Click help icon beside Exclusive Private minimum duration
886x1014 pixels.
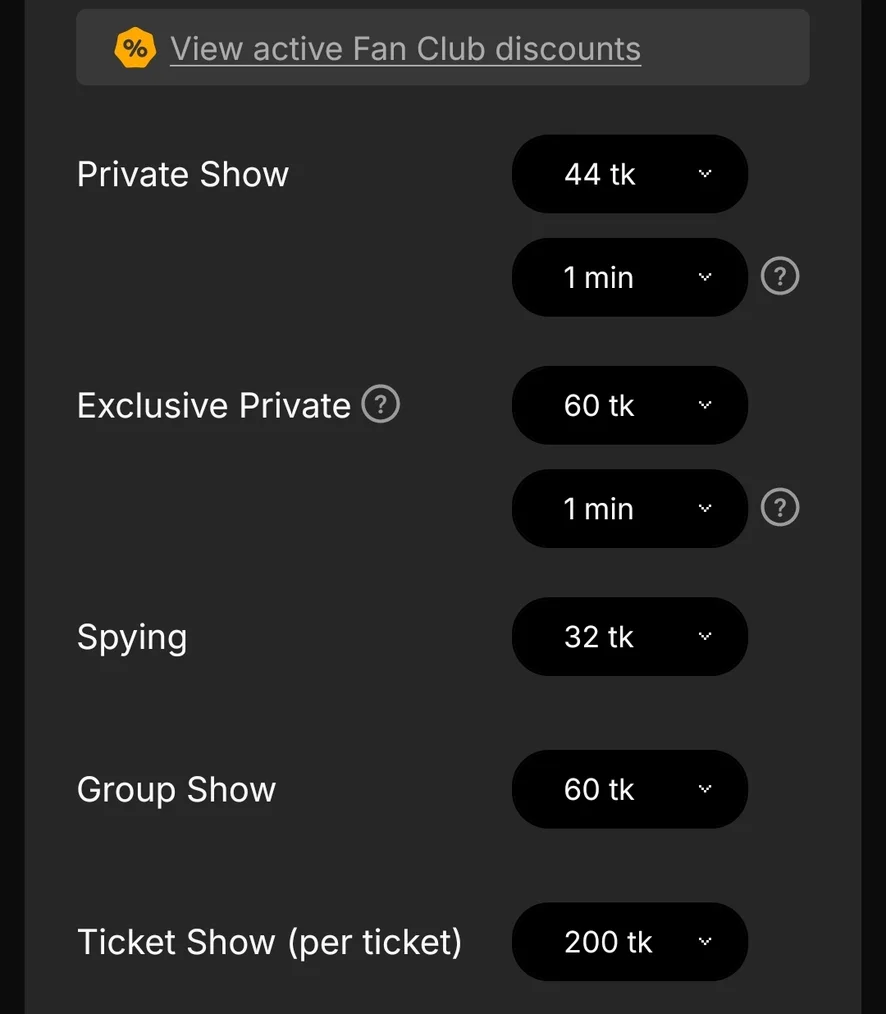[780, 508]
